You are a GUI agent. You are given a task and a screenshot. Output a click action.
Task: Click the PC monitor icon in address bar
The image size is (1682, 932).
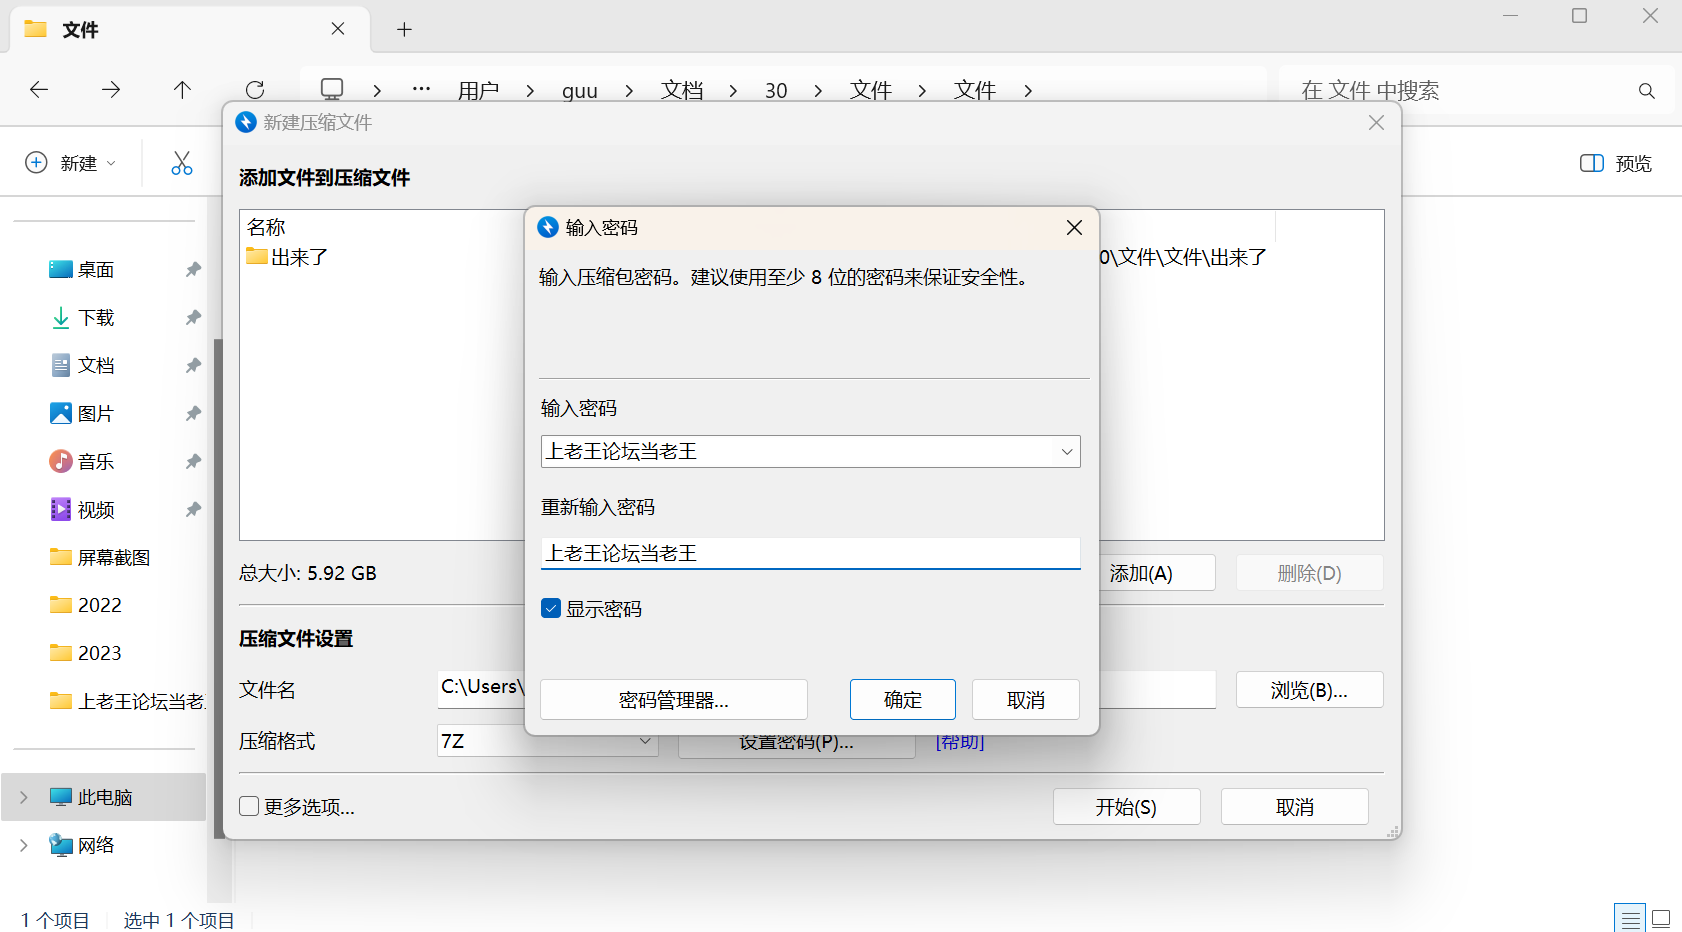(x=332, y=89)
